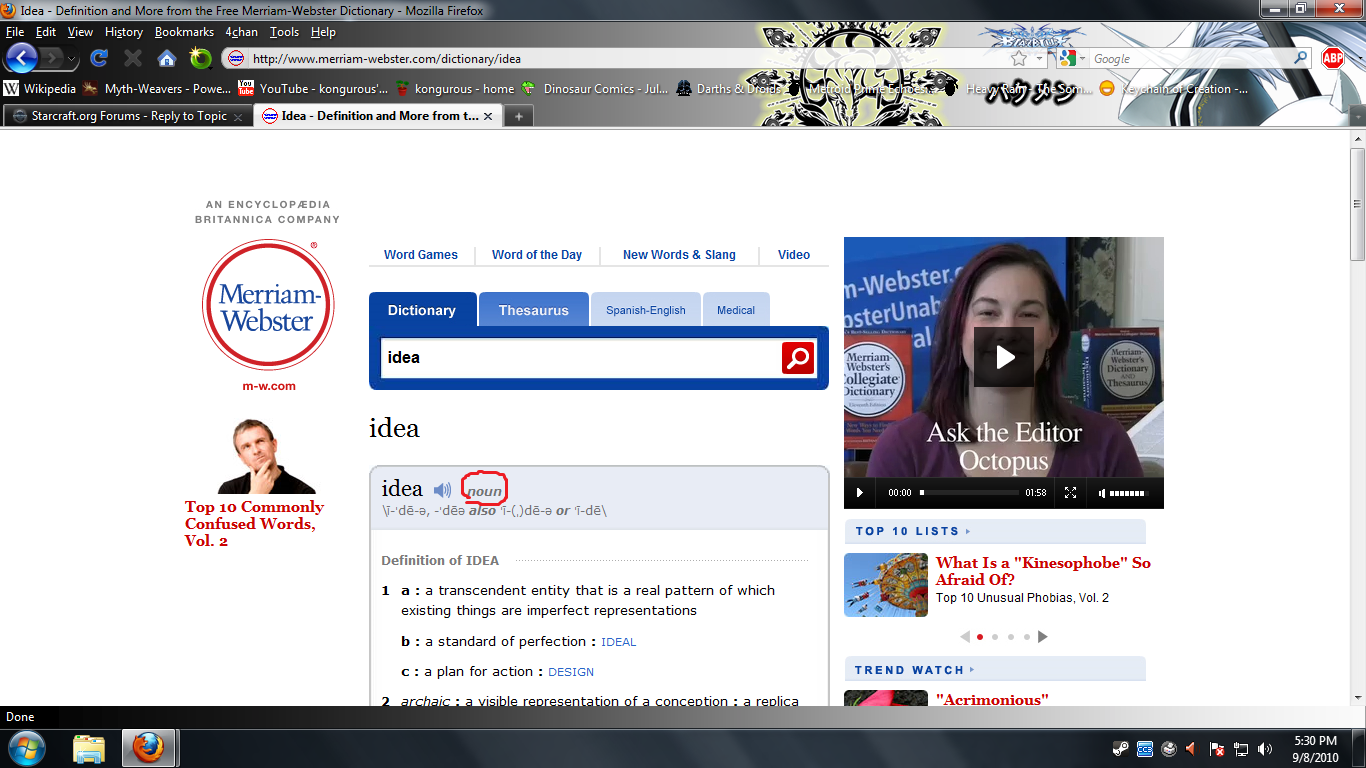Open the kongurous - home bookmark
The width and height of the screenshot is (1366, 768).
[455, 89]
